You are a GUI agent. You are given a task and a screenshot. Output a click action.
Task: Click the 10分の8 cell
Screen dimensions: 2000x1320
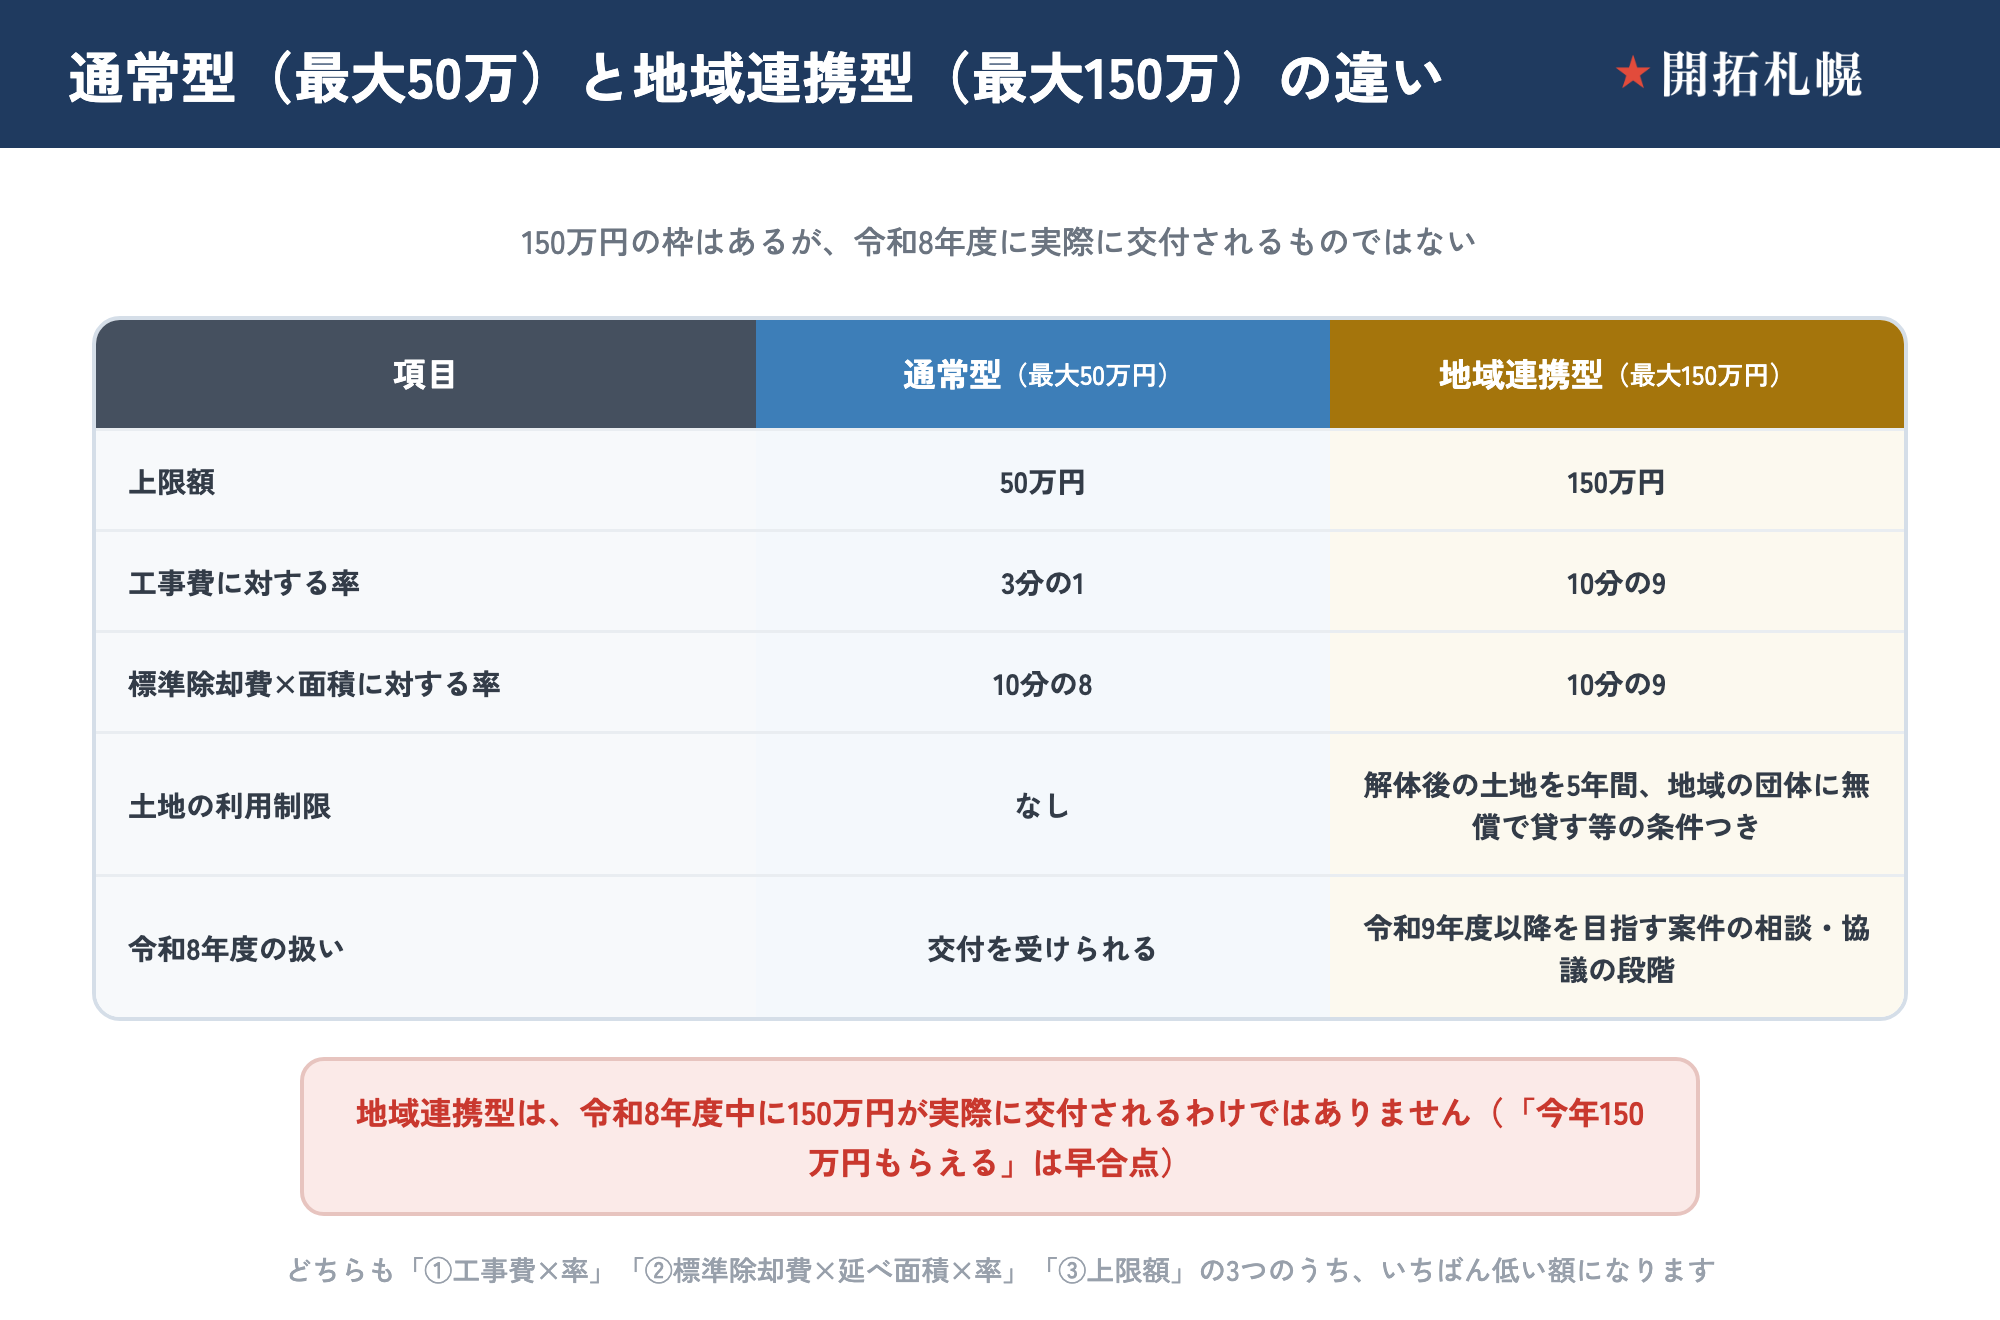tap(1042, 684)
